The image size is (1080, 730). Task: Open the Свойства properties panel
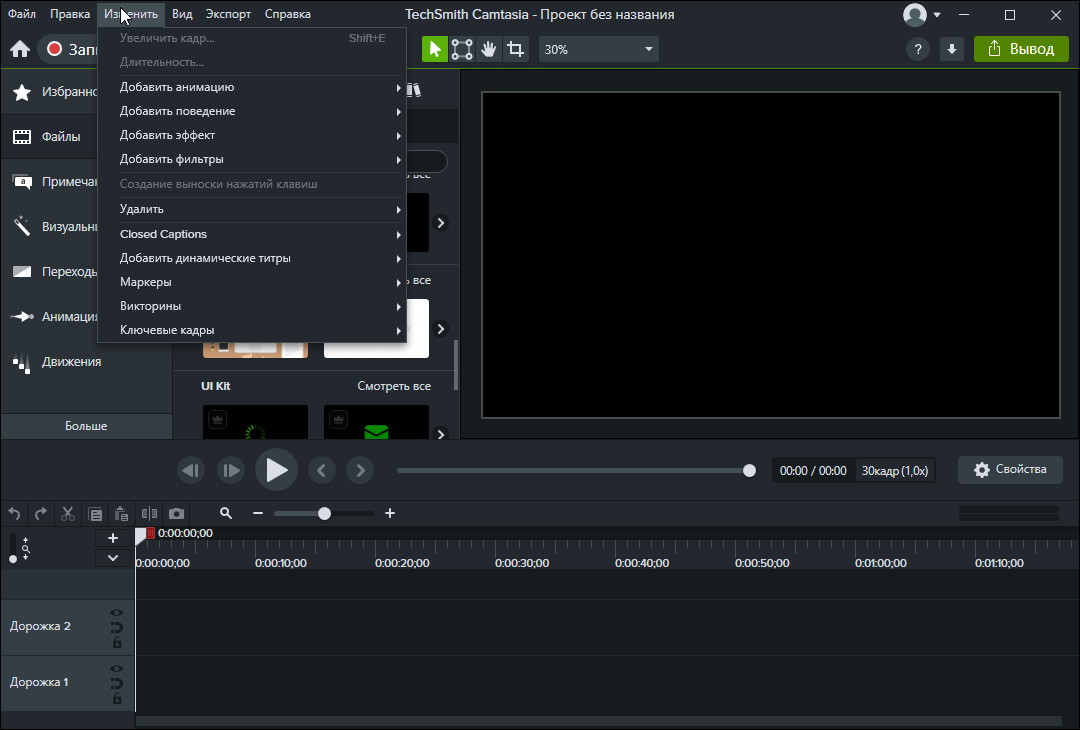click(1010, 470)
